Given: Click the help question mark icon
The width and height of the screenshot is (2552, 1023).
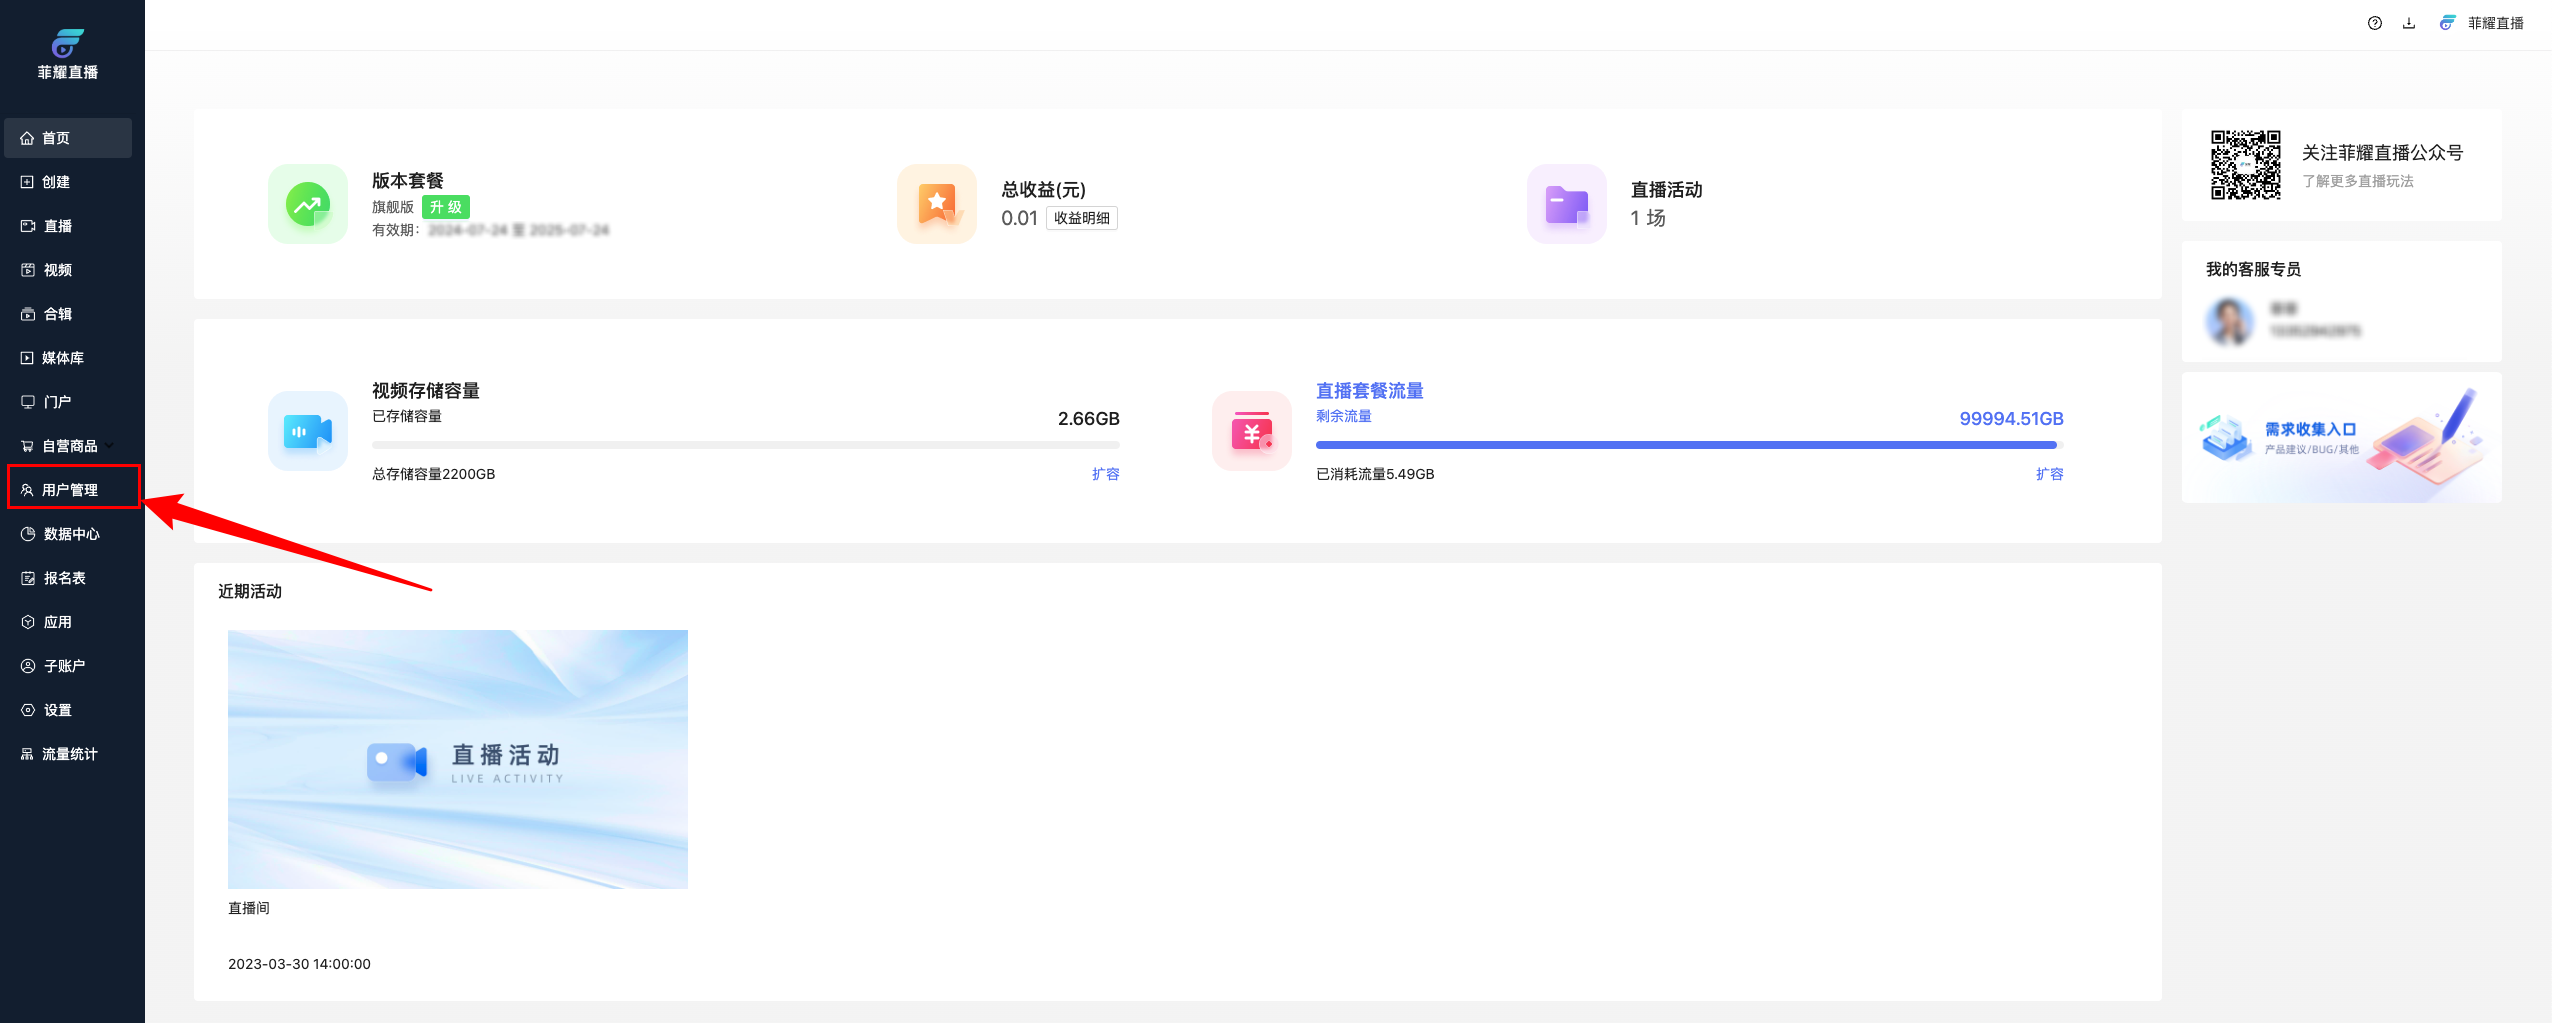Looking at the screenshot, I should [x=2374, y=23].
